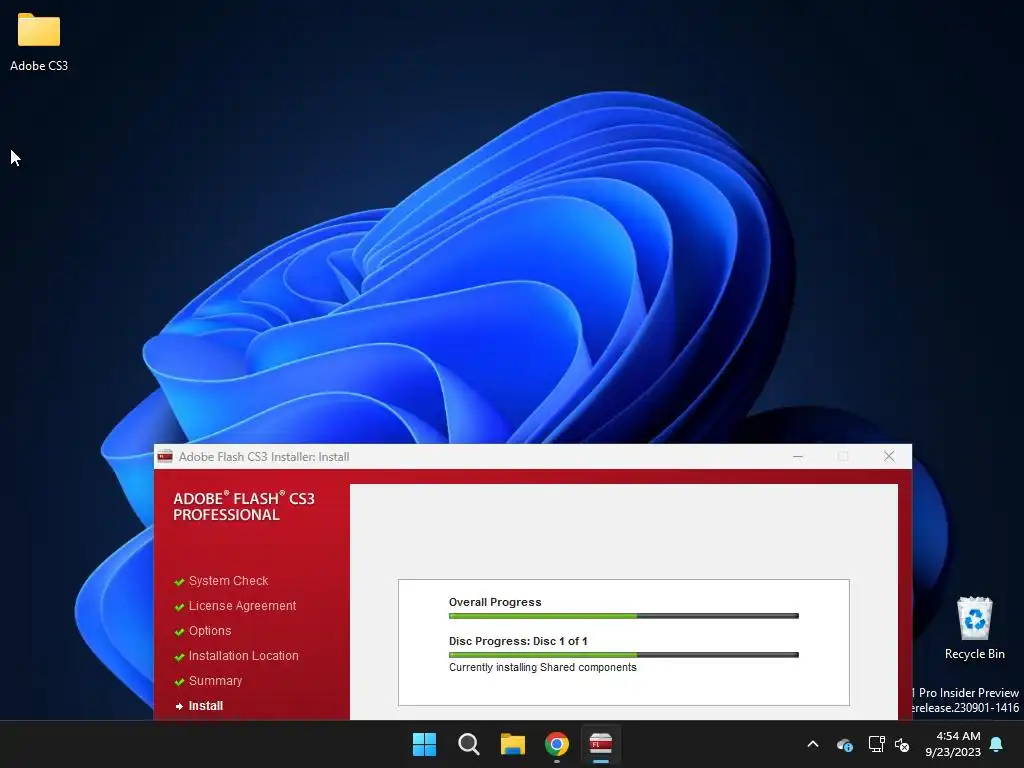Open taskbar Search
The image size is (1024, 768).
pyautogui.click(x=469, y=744)
